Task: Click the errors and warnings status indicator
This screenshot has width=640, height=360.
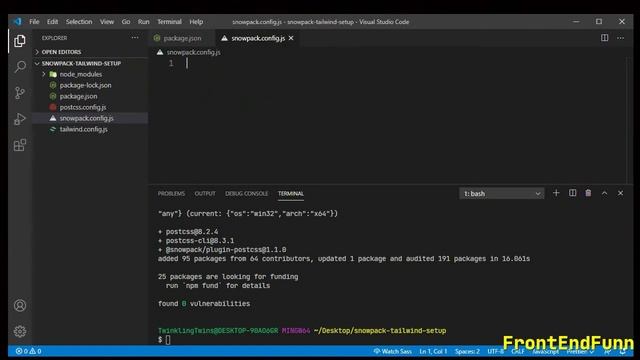Action: coord(28,351)
